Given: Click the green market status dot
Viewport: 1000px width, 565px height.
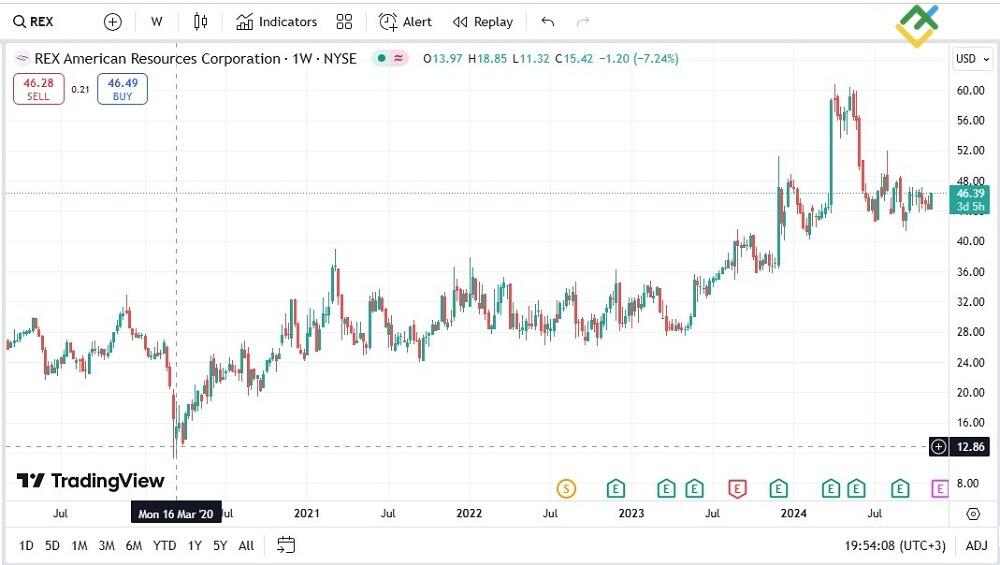Looking at the screenshot, I should [x=381, y=58].
